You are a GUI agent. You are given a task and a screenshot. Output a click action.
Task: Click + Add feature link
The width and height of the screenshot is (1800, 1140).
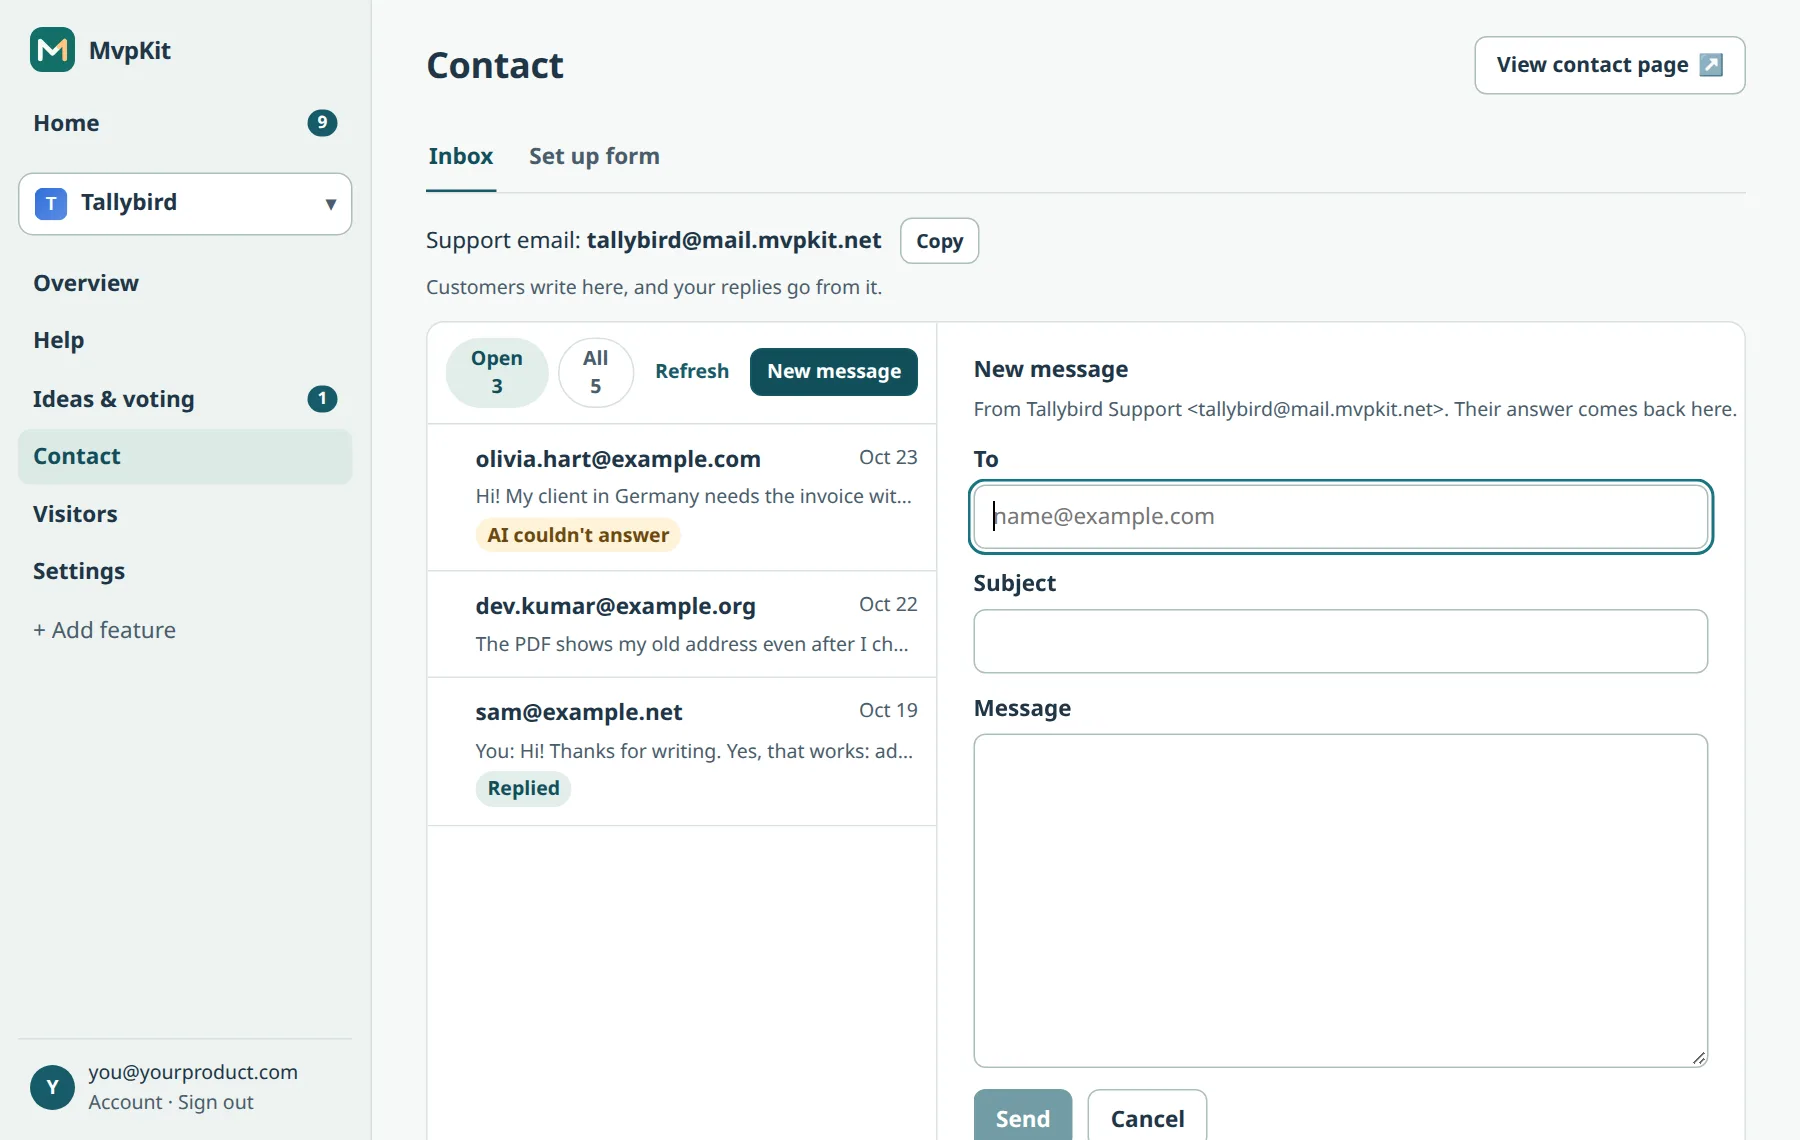(x=104, y=630)
